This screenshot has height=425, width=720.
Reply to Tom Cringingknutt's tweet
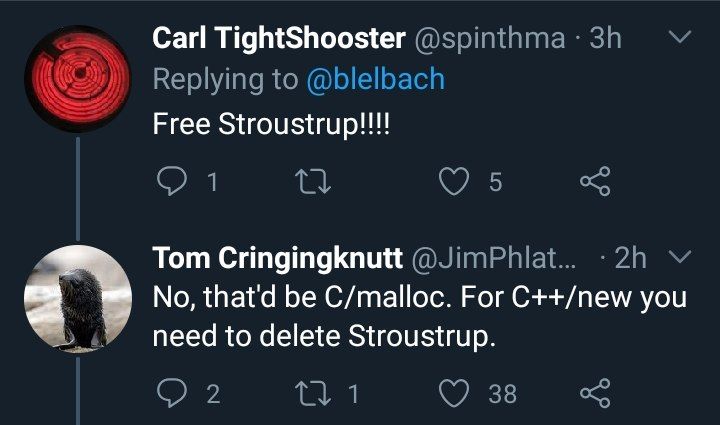tap(172, 393)
